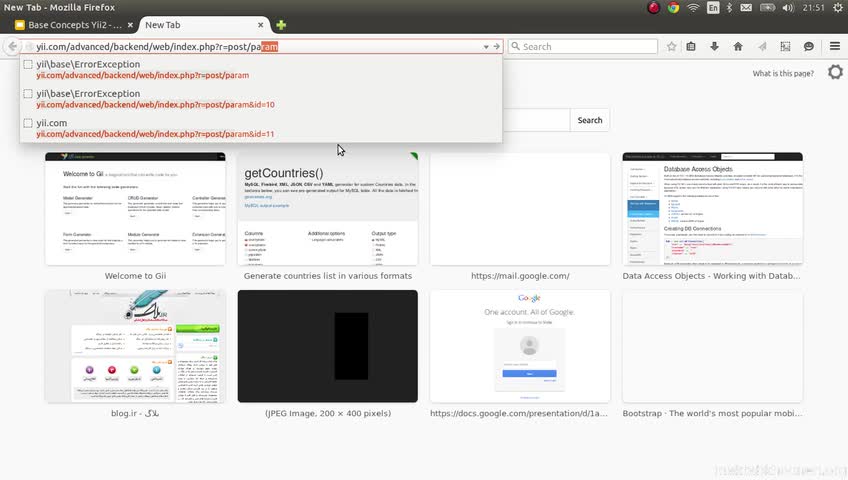Click Bootstrap world's most popular caption

[x=712, y=414]
